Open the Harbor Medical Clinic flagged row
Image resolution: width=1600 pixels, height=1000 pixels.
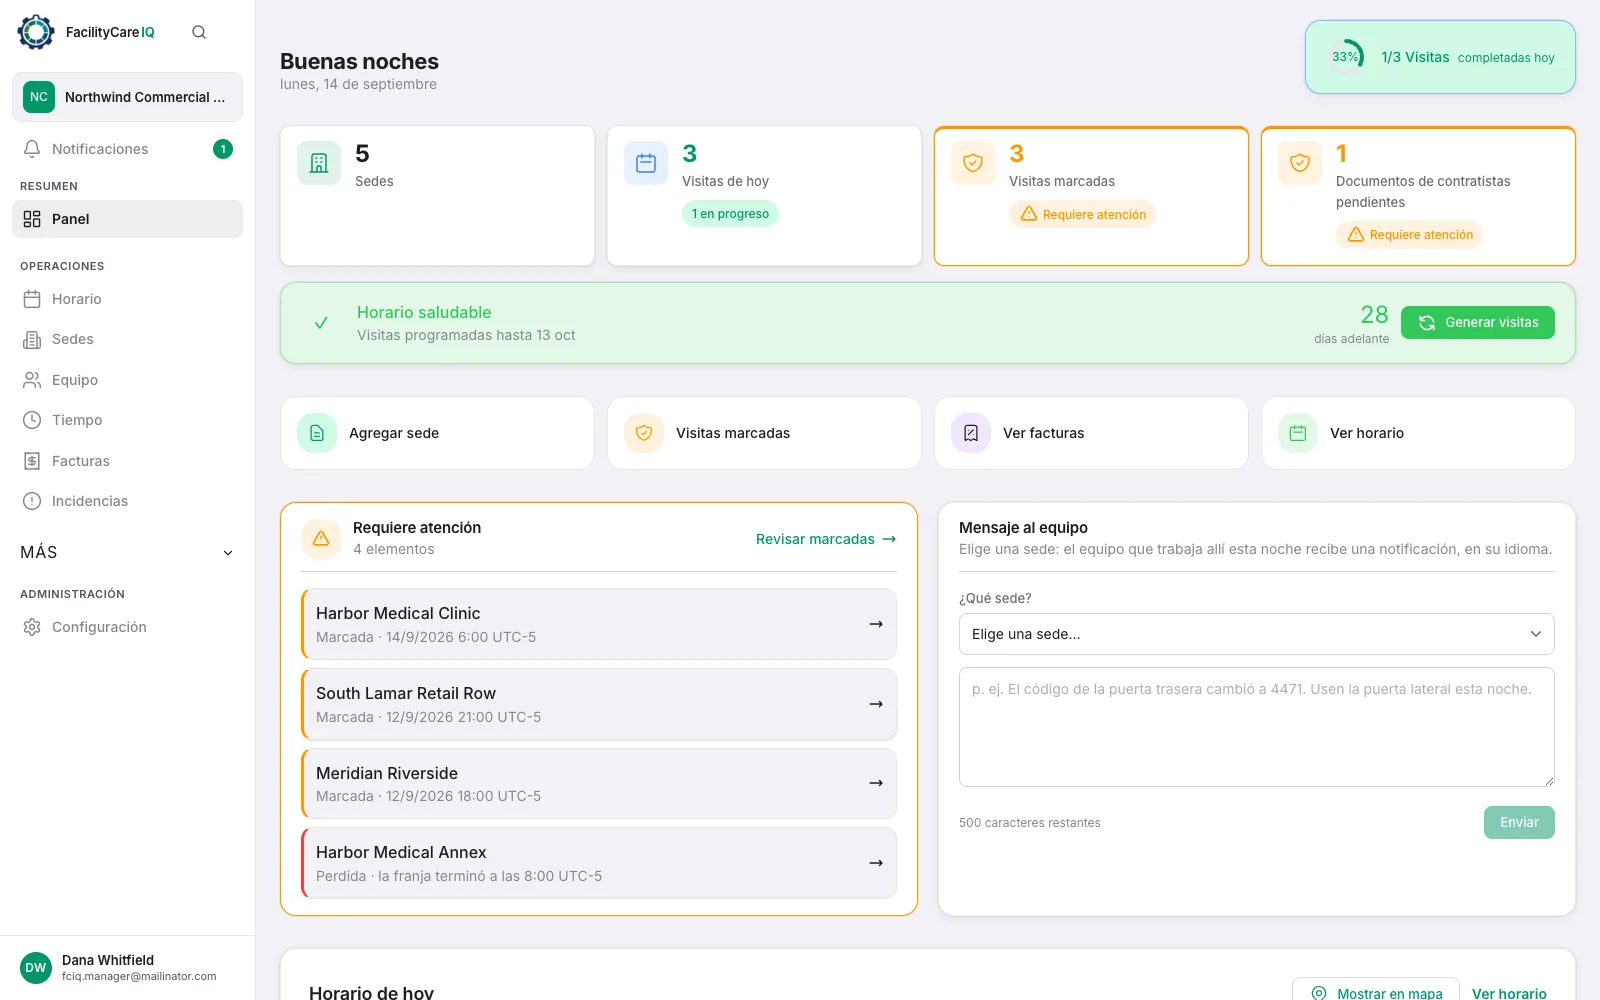click(599, 624)
